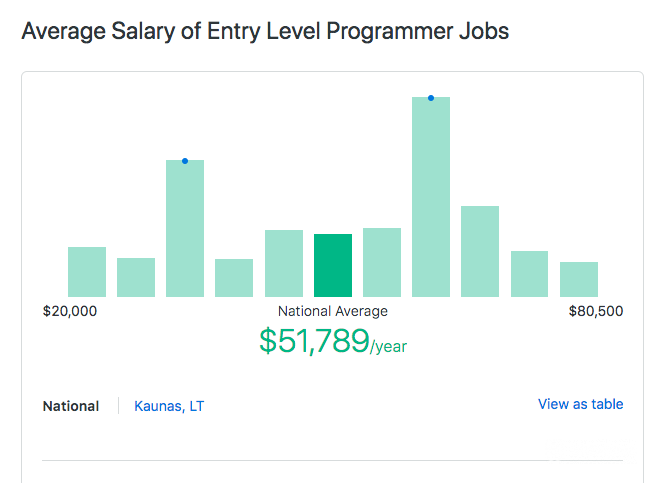Click the National Average label
The width and height of the screenshot is (663, 483).
coord(333,311)
